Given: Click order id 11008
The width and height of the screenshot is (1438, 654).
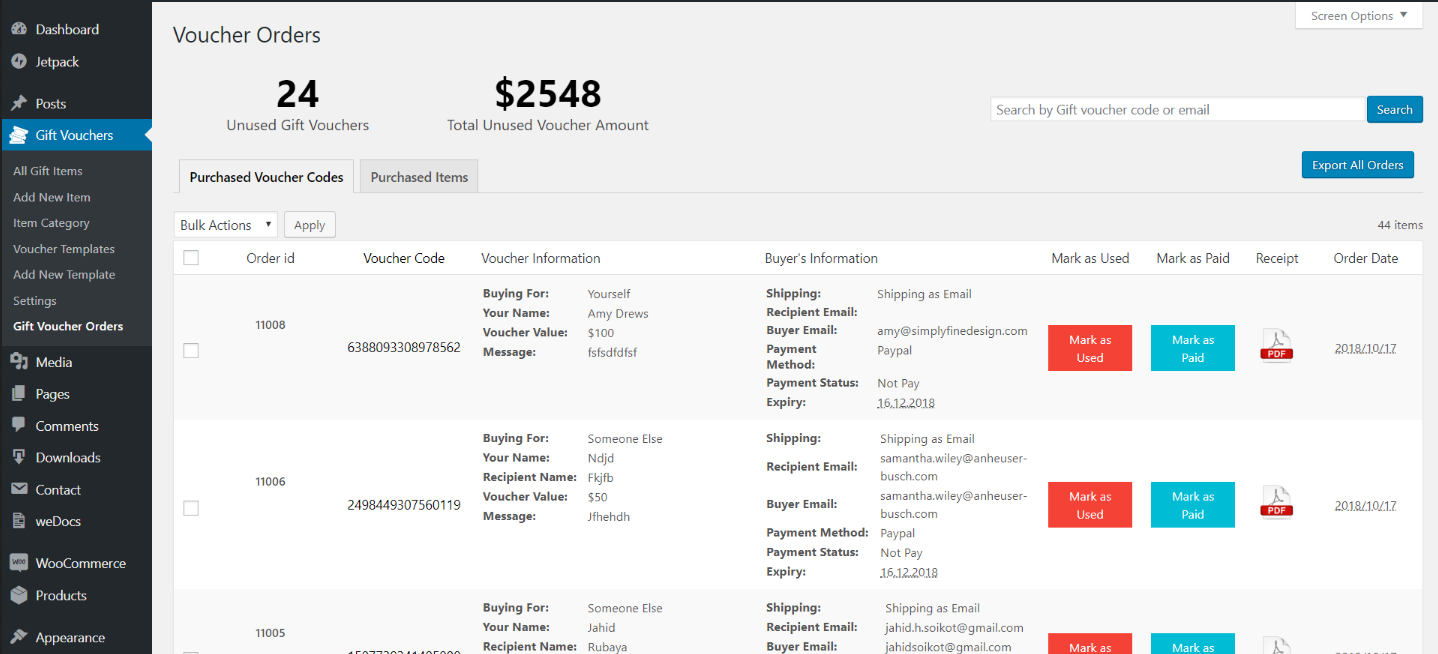Looking at the screenshot, I should (270, 324).
